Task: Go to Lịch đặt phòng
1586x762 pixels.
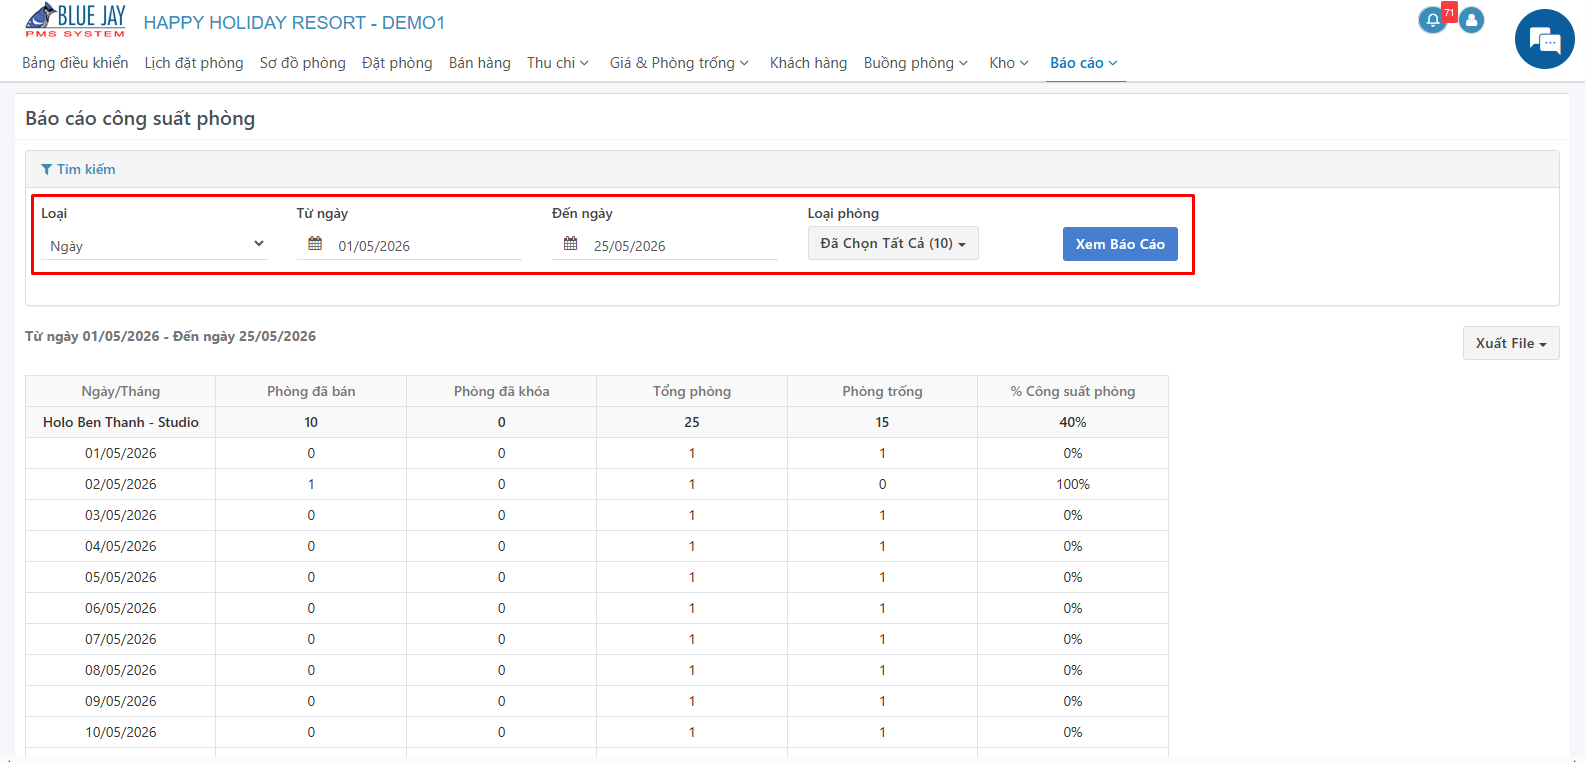Action: pos(194,63)
